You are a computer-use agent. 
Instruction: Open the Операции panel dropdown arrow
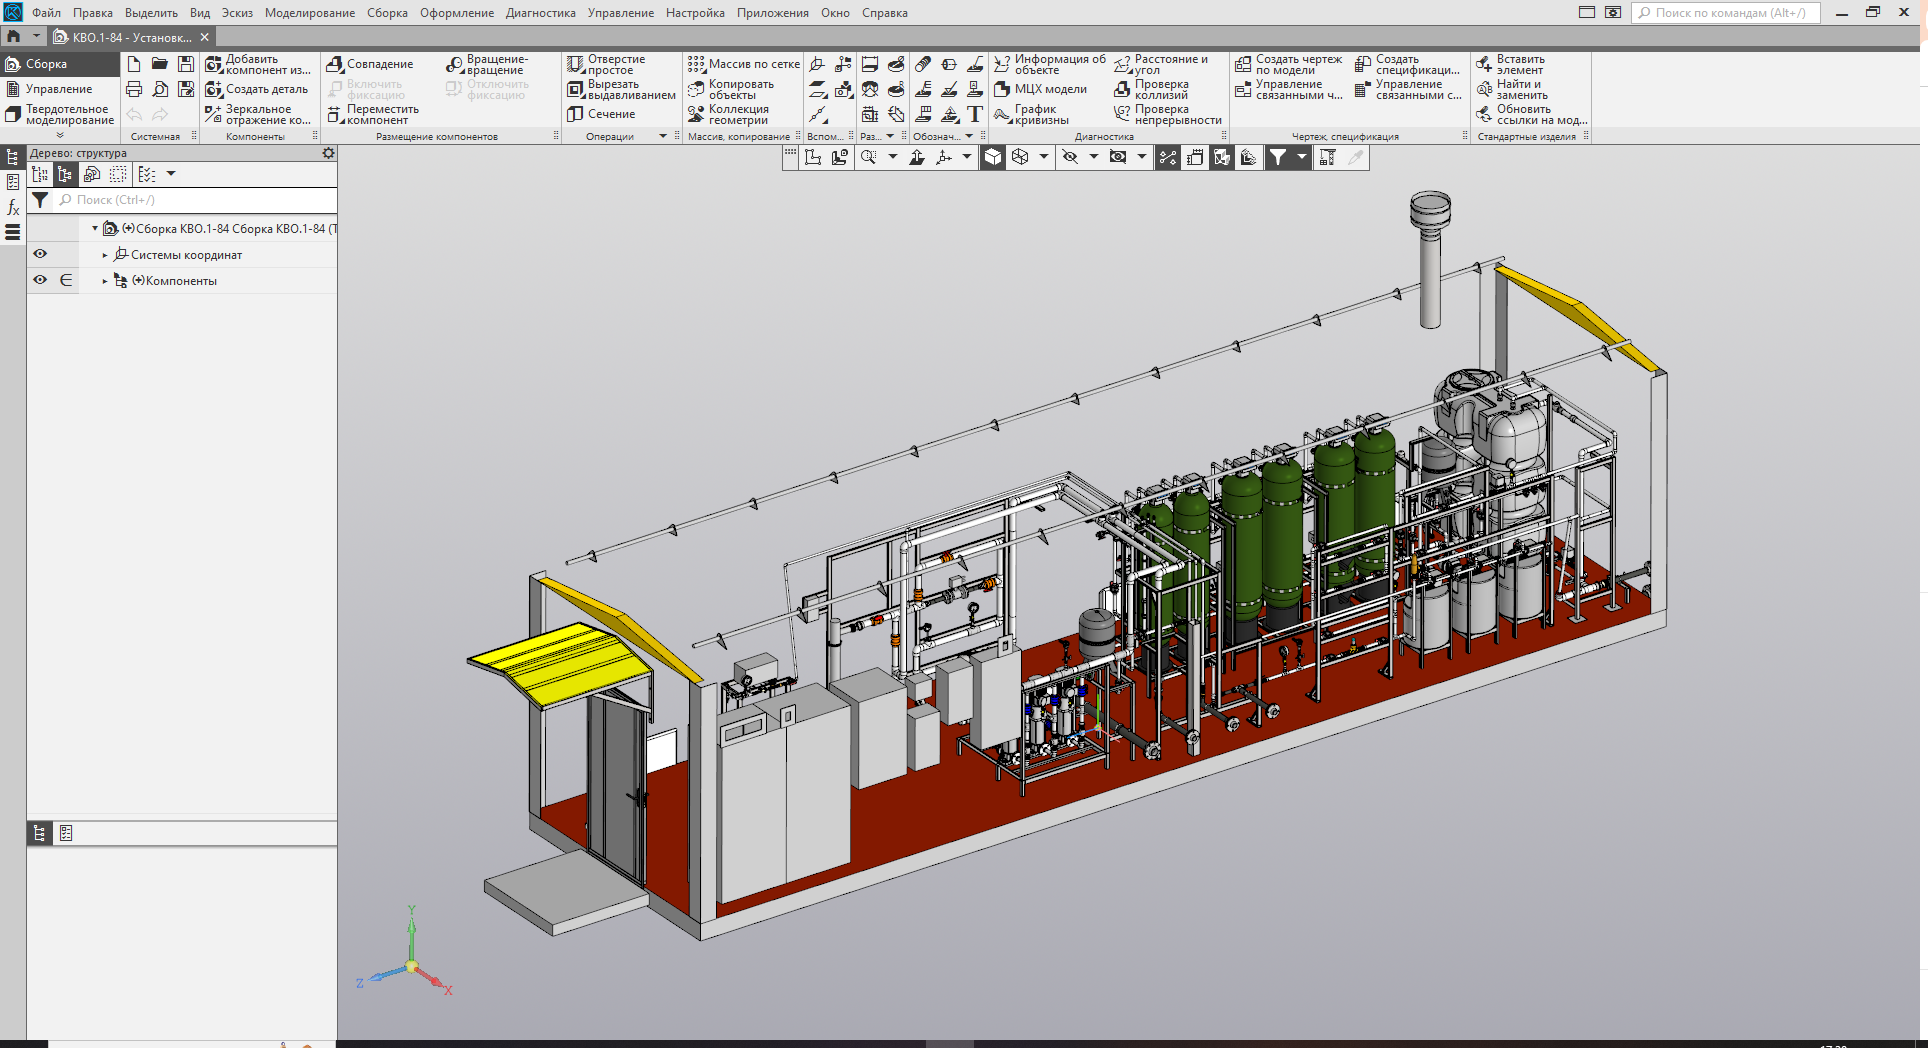[x=662, y=137]
